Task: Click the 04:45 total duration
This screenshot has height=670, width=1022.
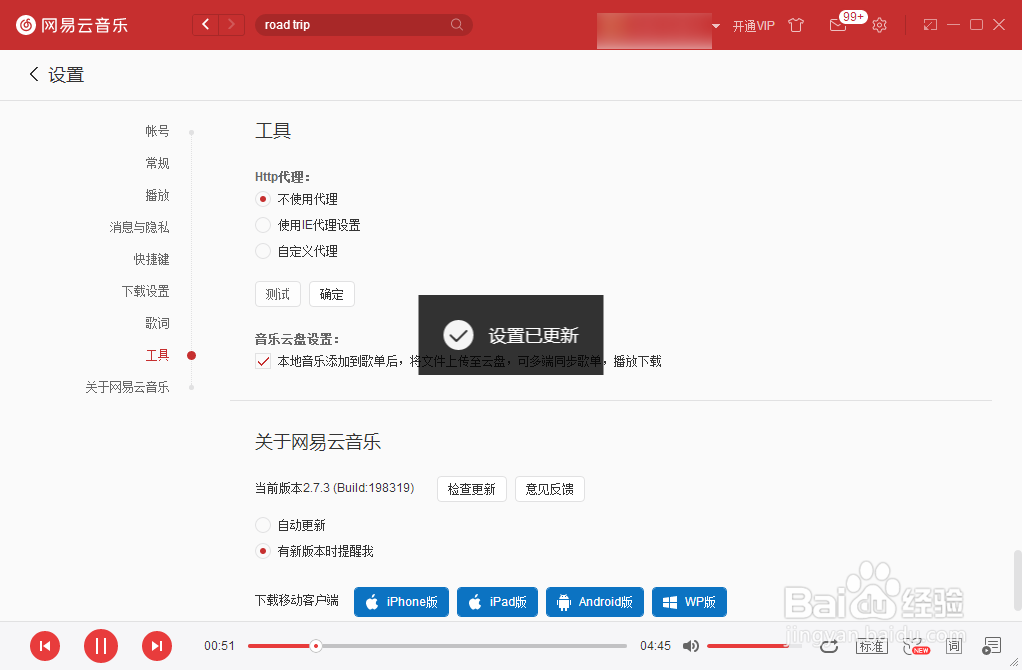Action: (655, 646)
